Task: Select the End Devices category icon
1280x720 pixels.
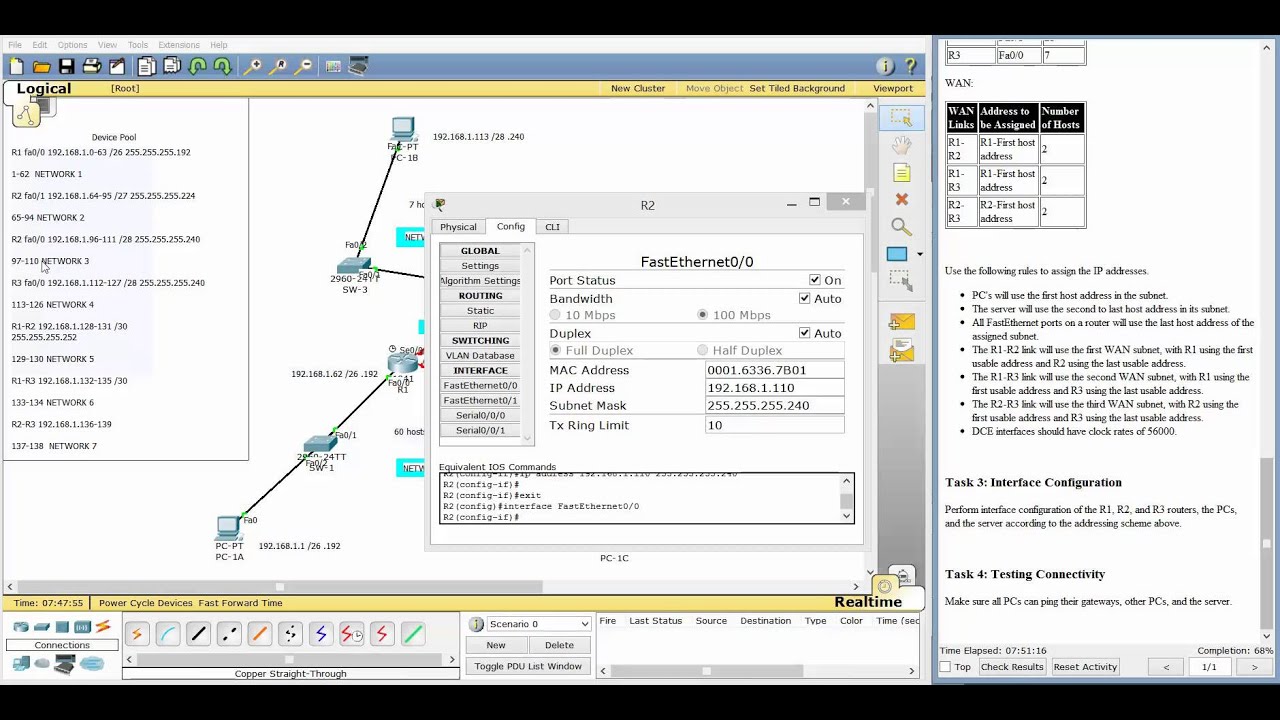Action: coord(21,664)
